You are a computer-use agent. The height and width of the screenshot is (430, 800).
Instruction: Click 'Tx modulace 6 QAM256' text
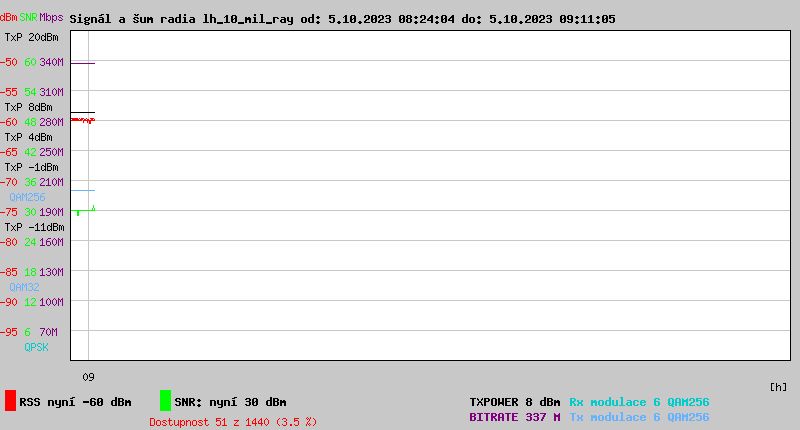click(639, 417)
